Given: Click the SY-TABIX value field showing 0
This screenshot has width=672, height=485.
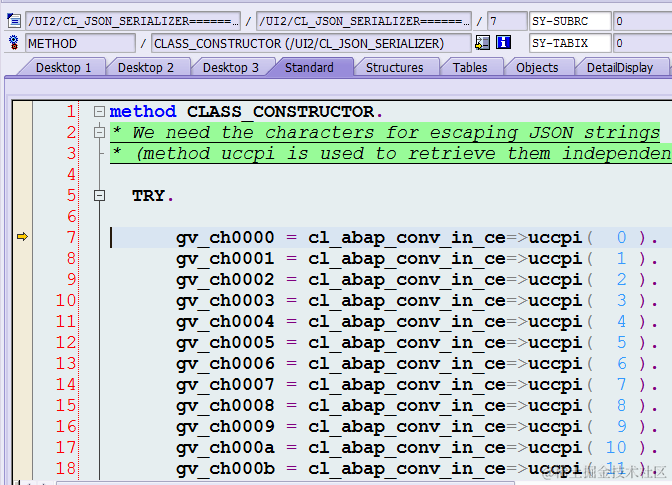Looking at the screenshot, I should point(642,43).
